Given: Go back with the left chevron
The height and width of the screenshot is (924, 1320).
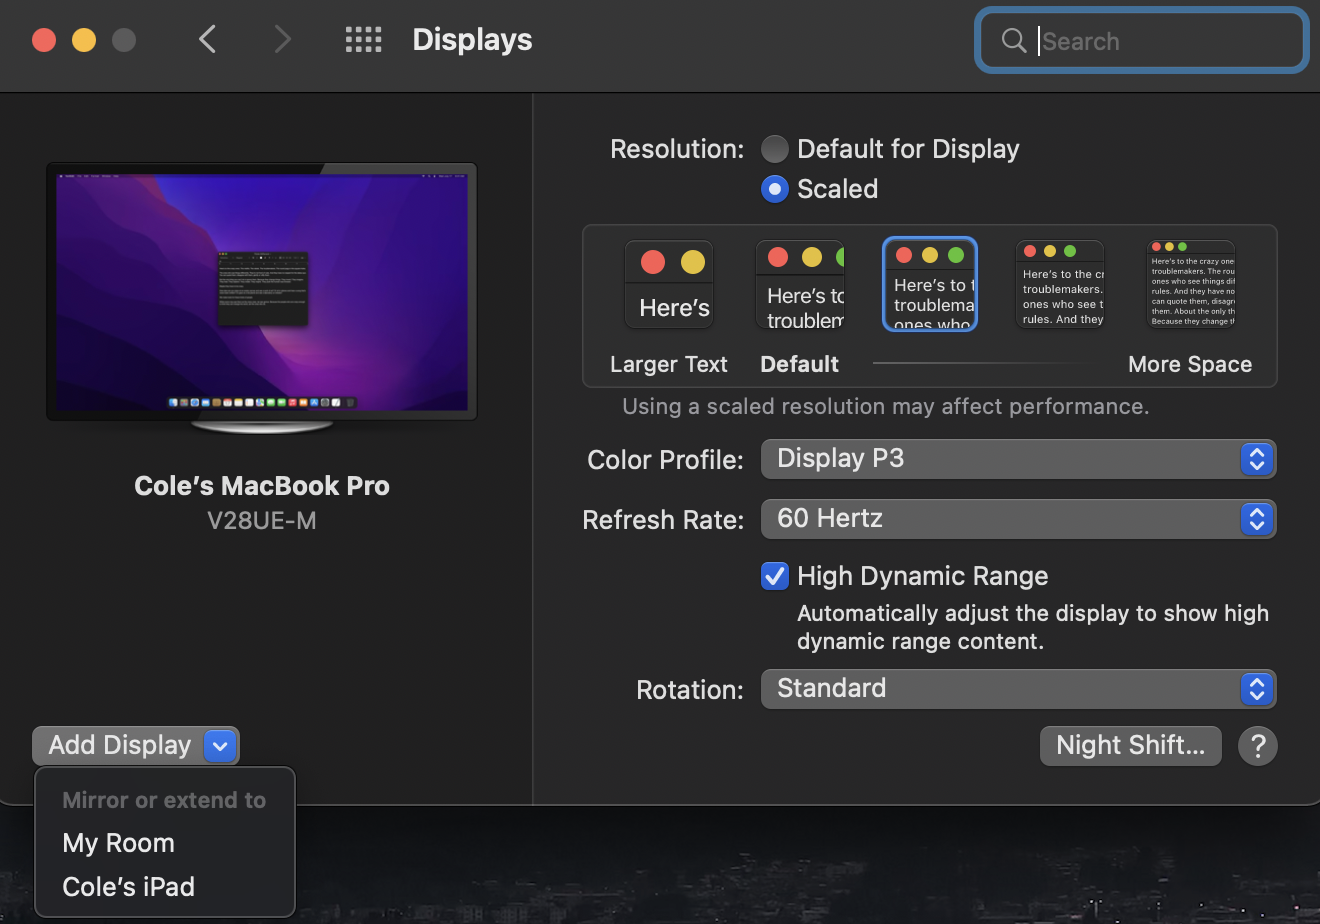Looking at the screenshot, I should pos(208,40).
